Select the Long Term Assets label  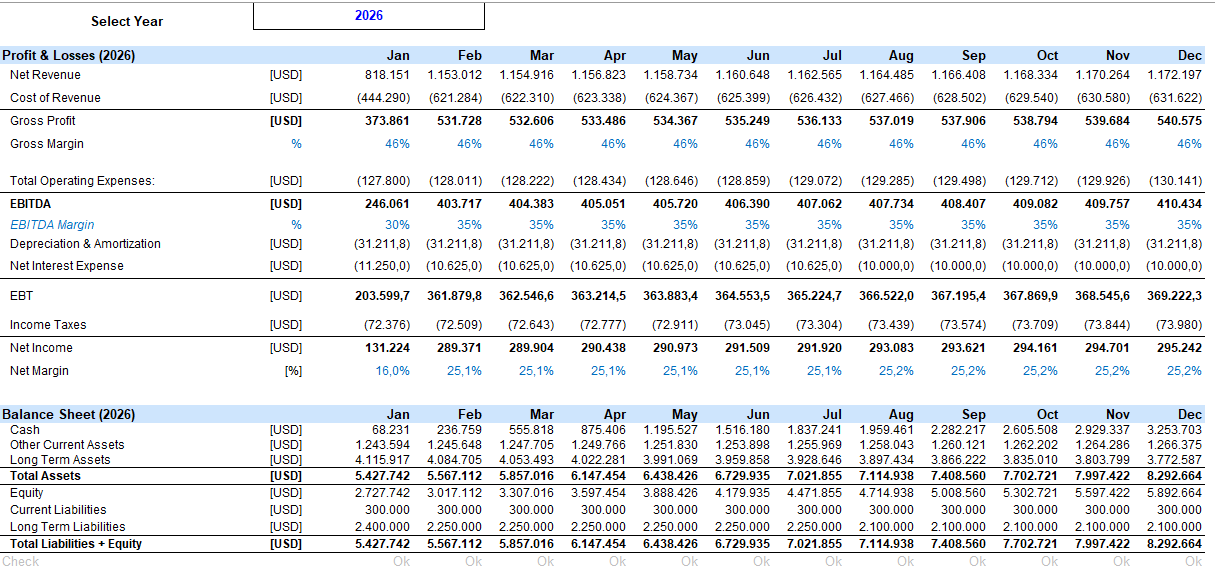pyautogui.click(x=60, y=460)
